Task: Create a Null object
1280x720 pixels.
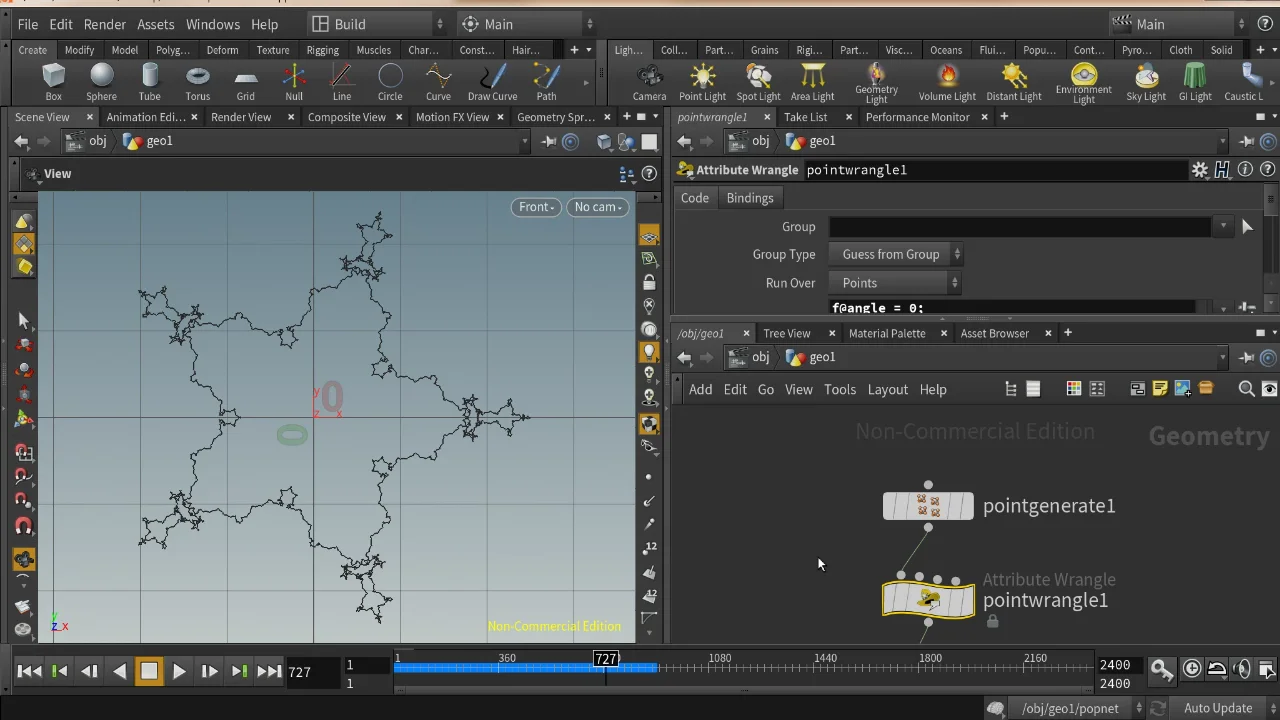Action: click(x=294, y=82)
